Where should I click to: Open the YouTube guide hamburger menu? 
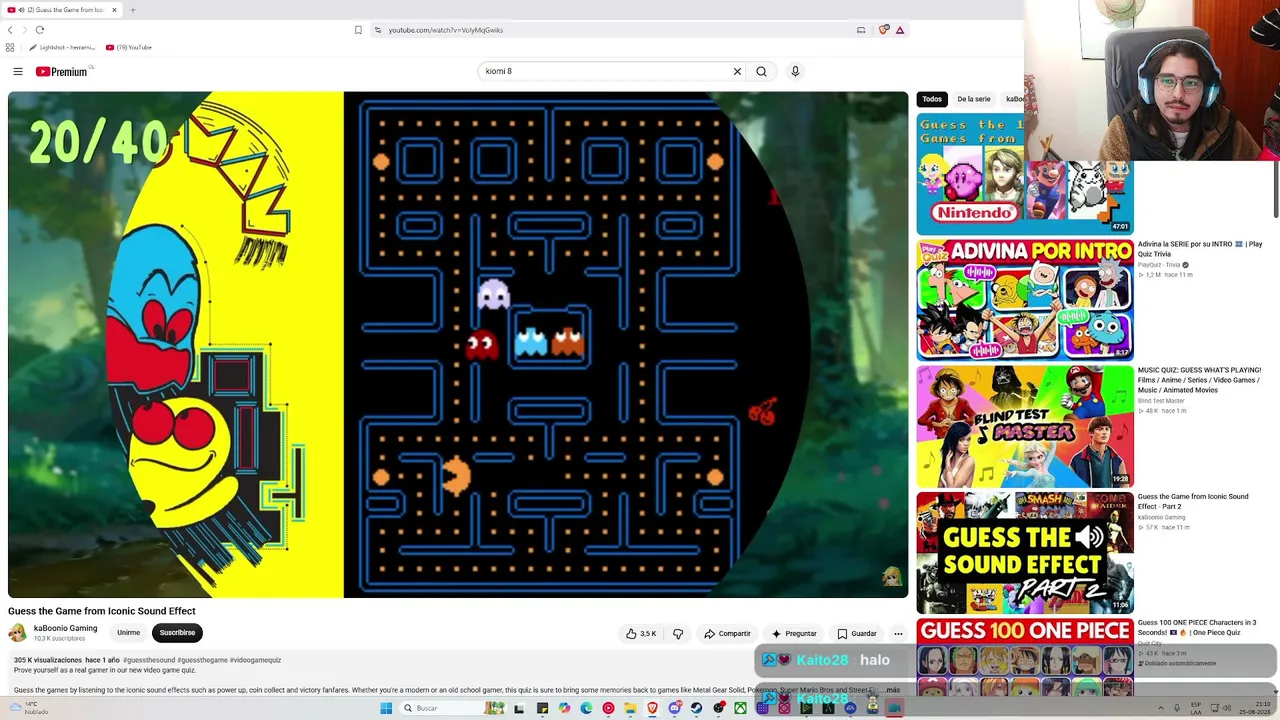click(x=18, y=71)
